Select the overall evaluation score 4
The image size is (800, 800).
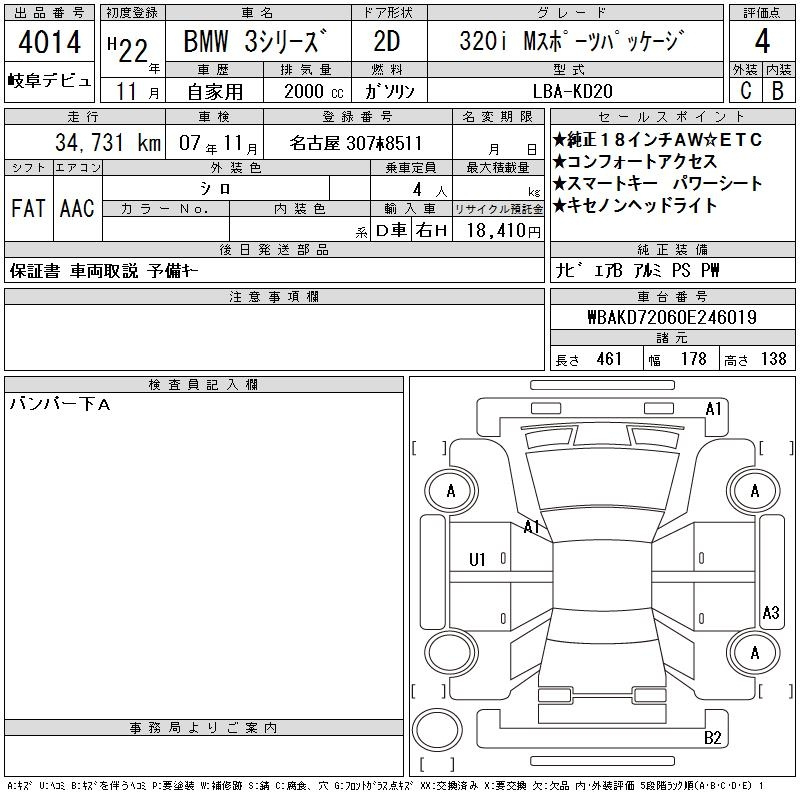point(762,41)
